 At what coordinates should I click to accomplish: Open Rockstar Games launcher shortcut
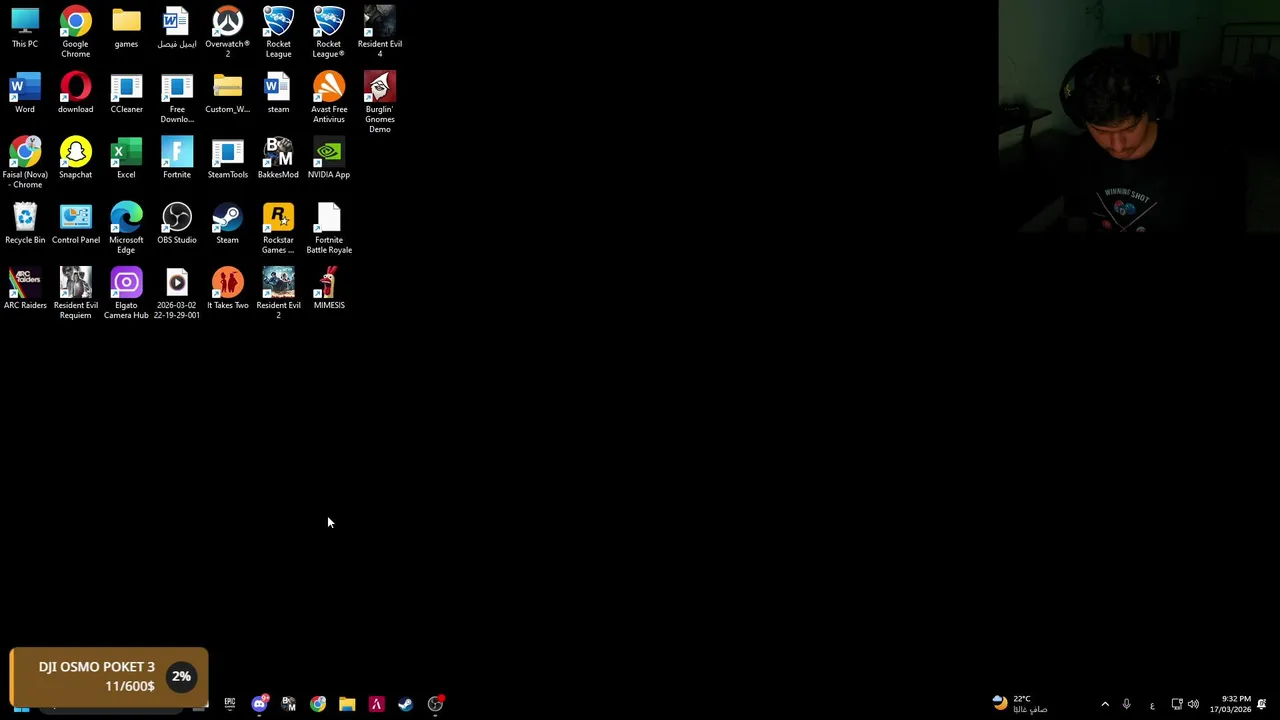pyautogui.click(x=278, y=227)
